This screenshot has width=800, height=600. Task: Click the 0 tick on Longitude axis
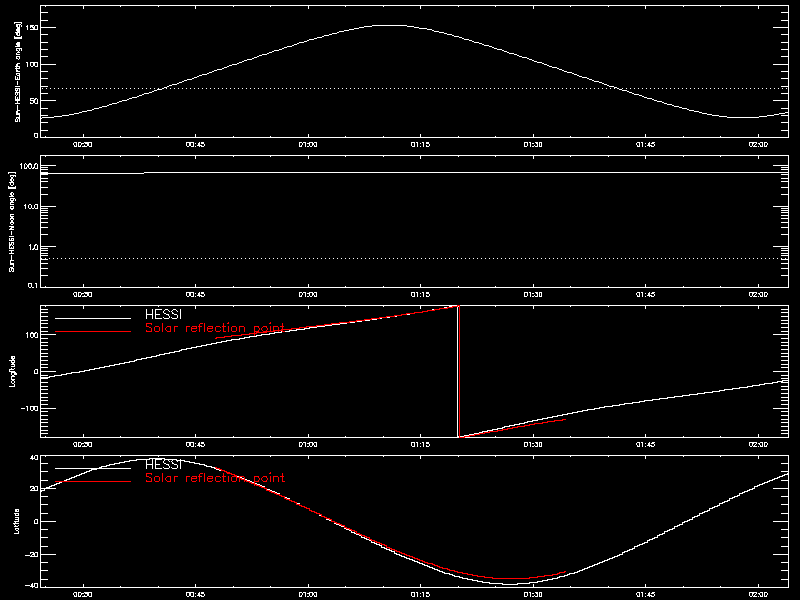pyautogui.click(x=36, y=372)
